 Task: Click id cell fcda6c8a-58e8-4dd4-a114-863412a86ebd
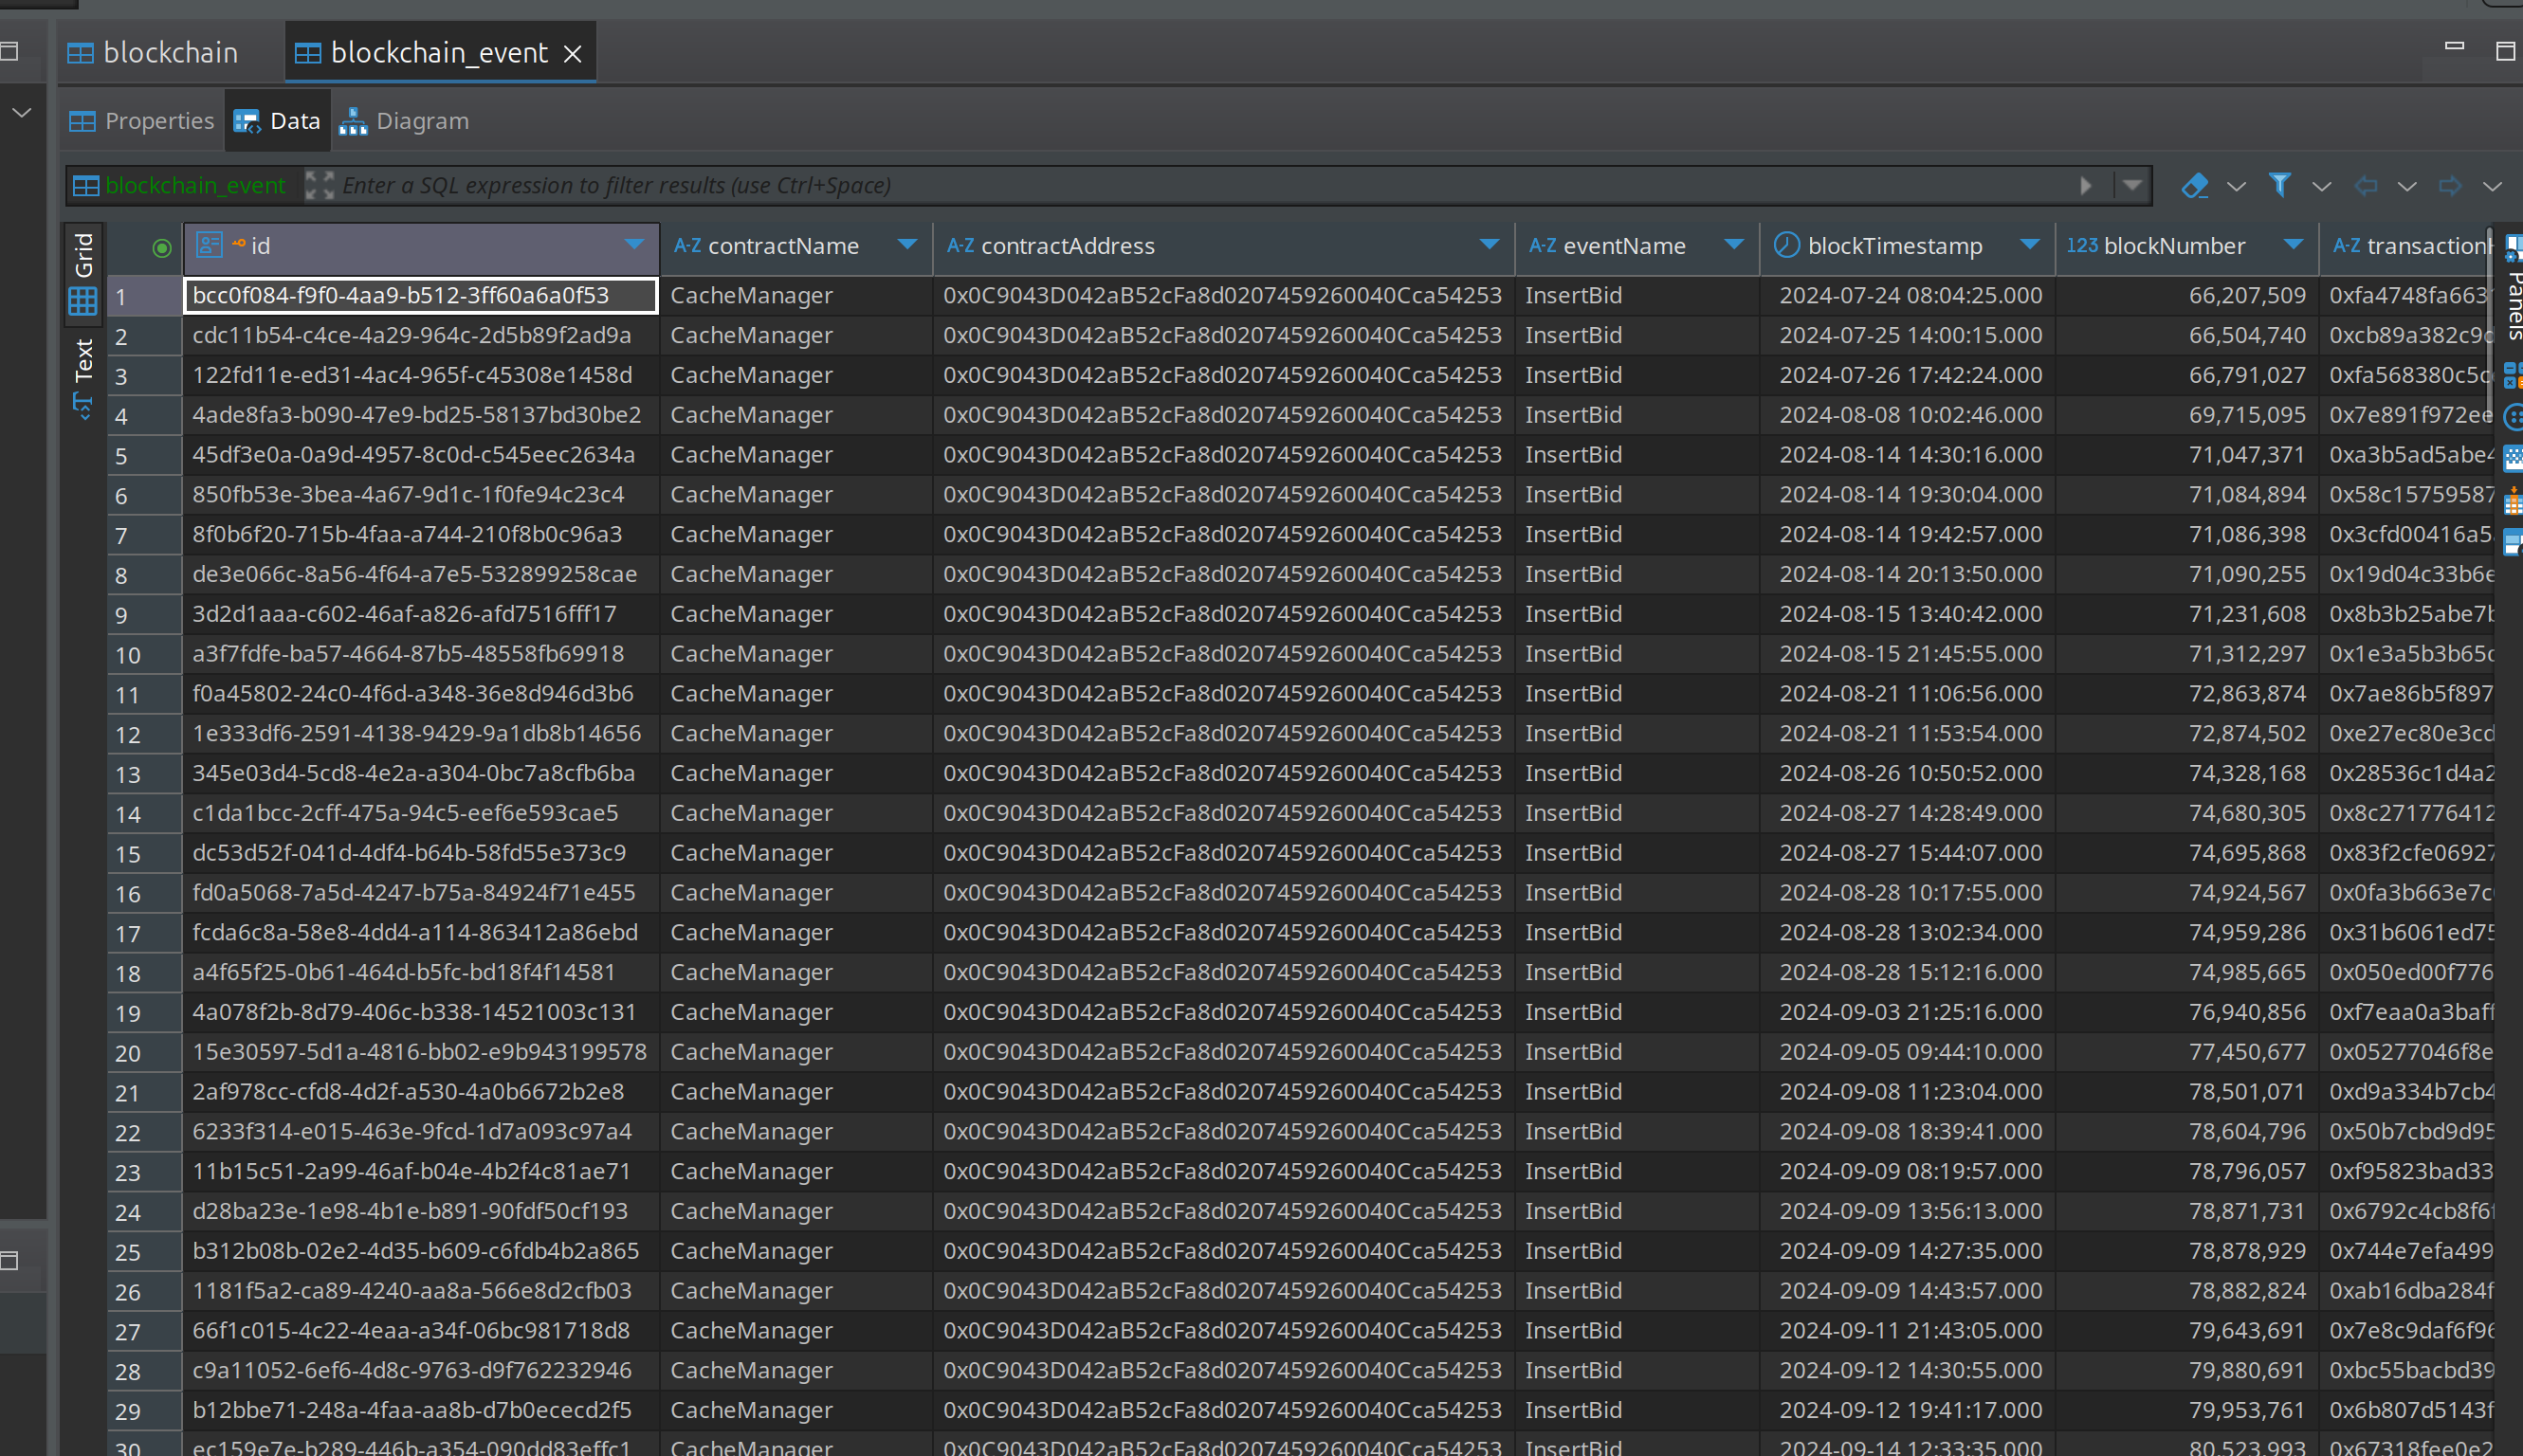pyautogui.click(x=421, y=932)
